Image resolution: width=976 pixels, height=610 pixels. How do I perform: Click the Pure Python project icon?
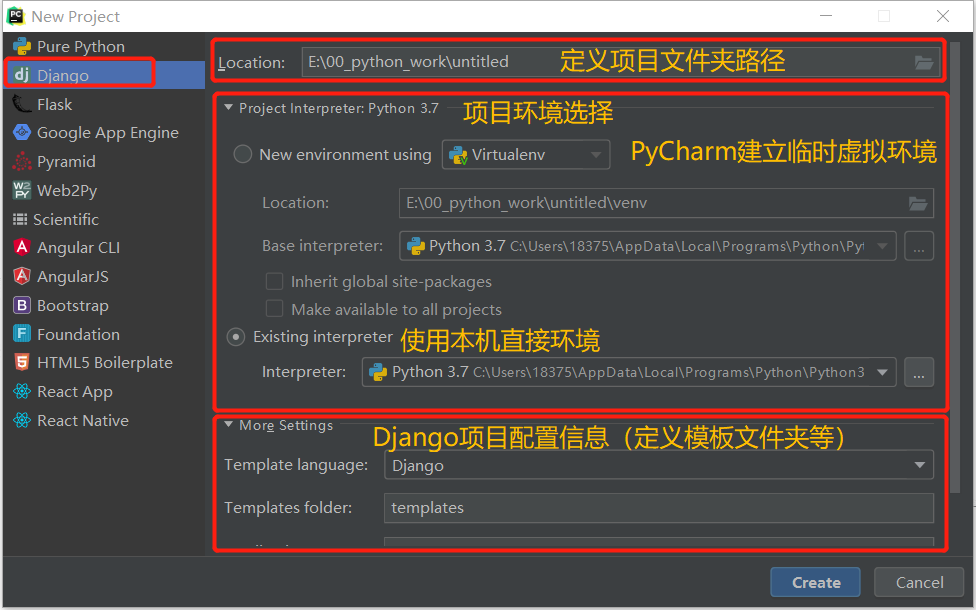click(22, 47)
